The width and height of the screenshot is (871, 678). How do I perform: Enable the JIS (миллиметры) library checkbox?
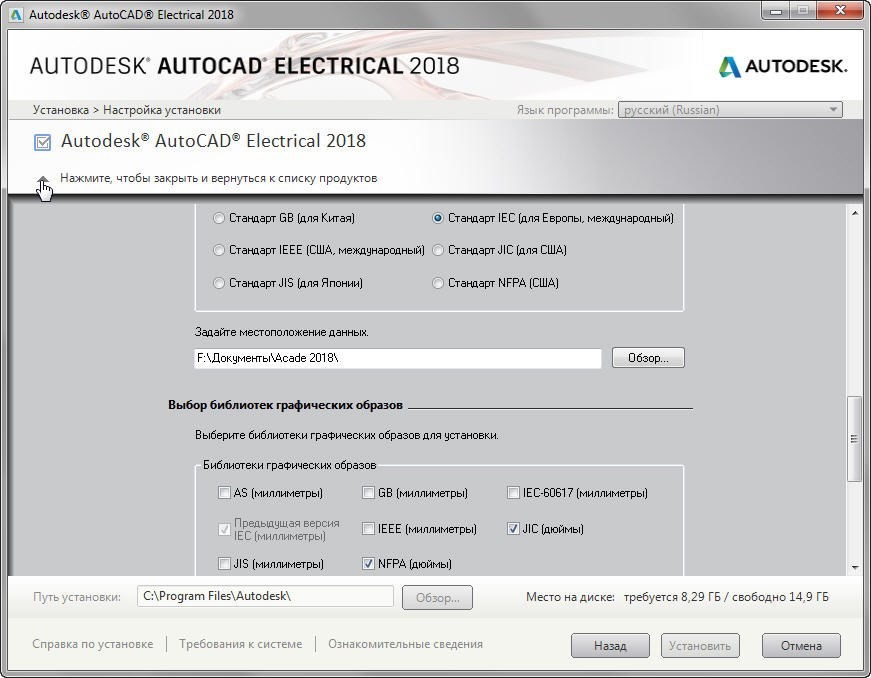[x=224, y=564]
